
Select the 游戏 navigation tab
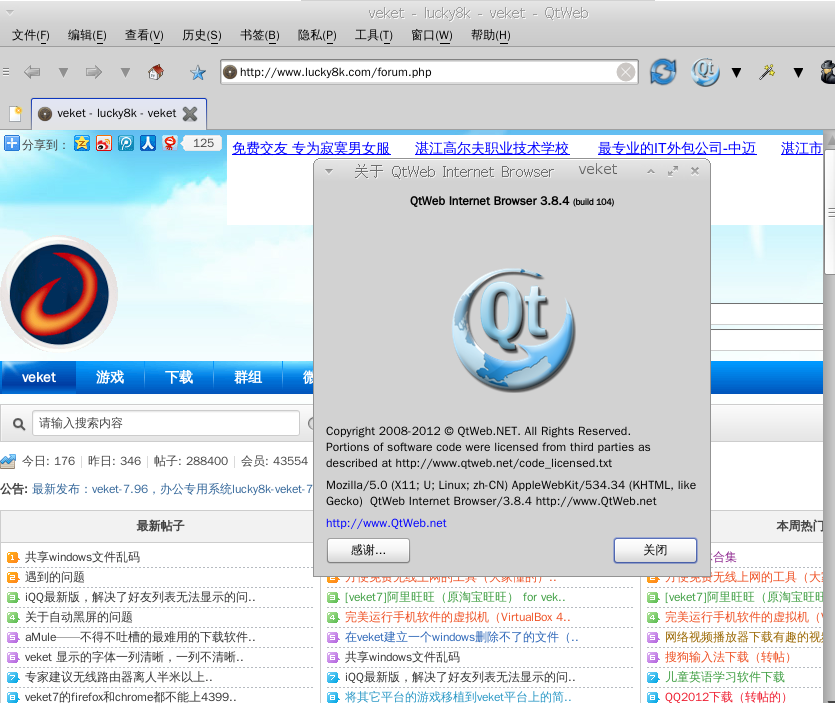[110, 377]
